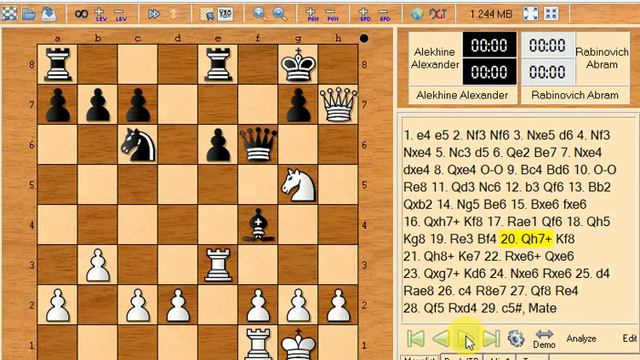Select the highlighted move 20. Qh7+
This screenshot has width=640, height=360.
point(526,239)
